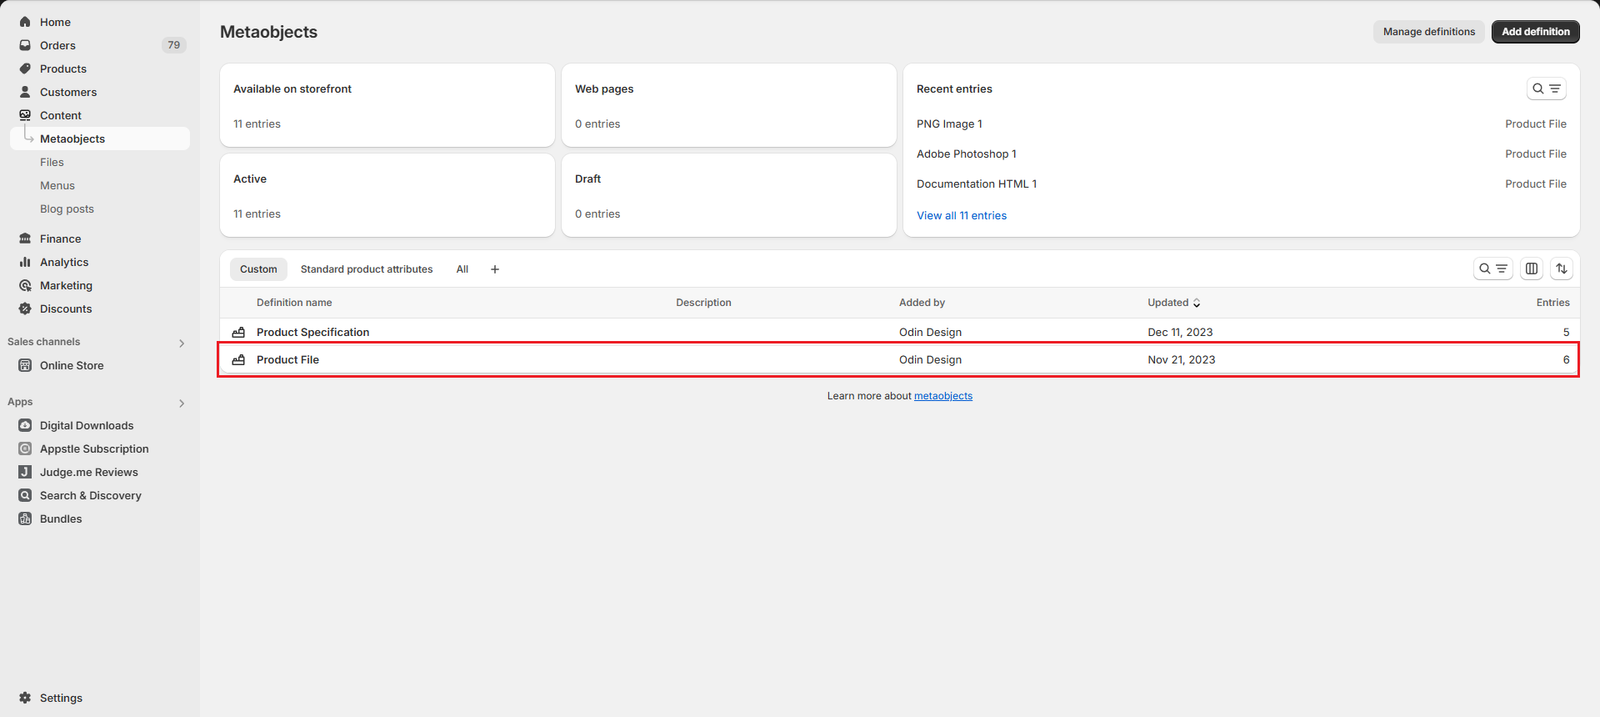Image resolution: width=1600 pixels, height=717 pixels.
Task: Search and filter the definitions table
Action: click(x=1493, y=269)
